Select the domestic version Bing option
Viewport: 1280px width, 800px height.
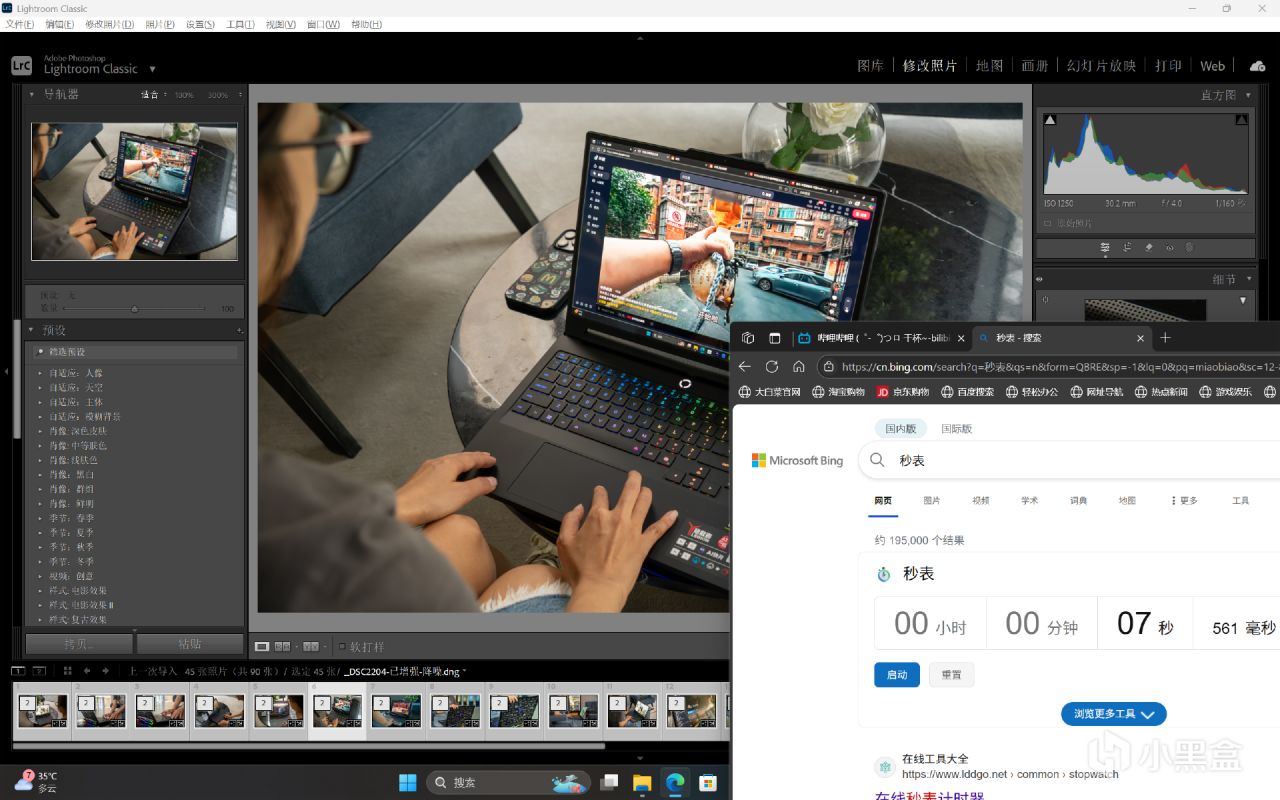(901, 428)
